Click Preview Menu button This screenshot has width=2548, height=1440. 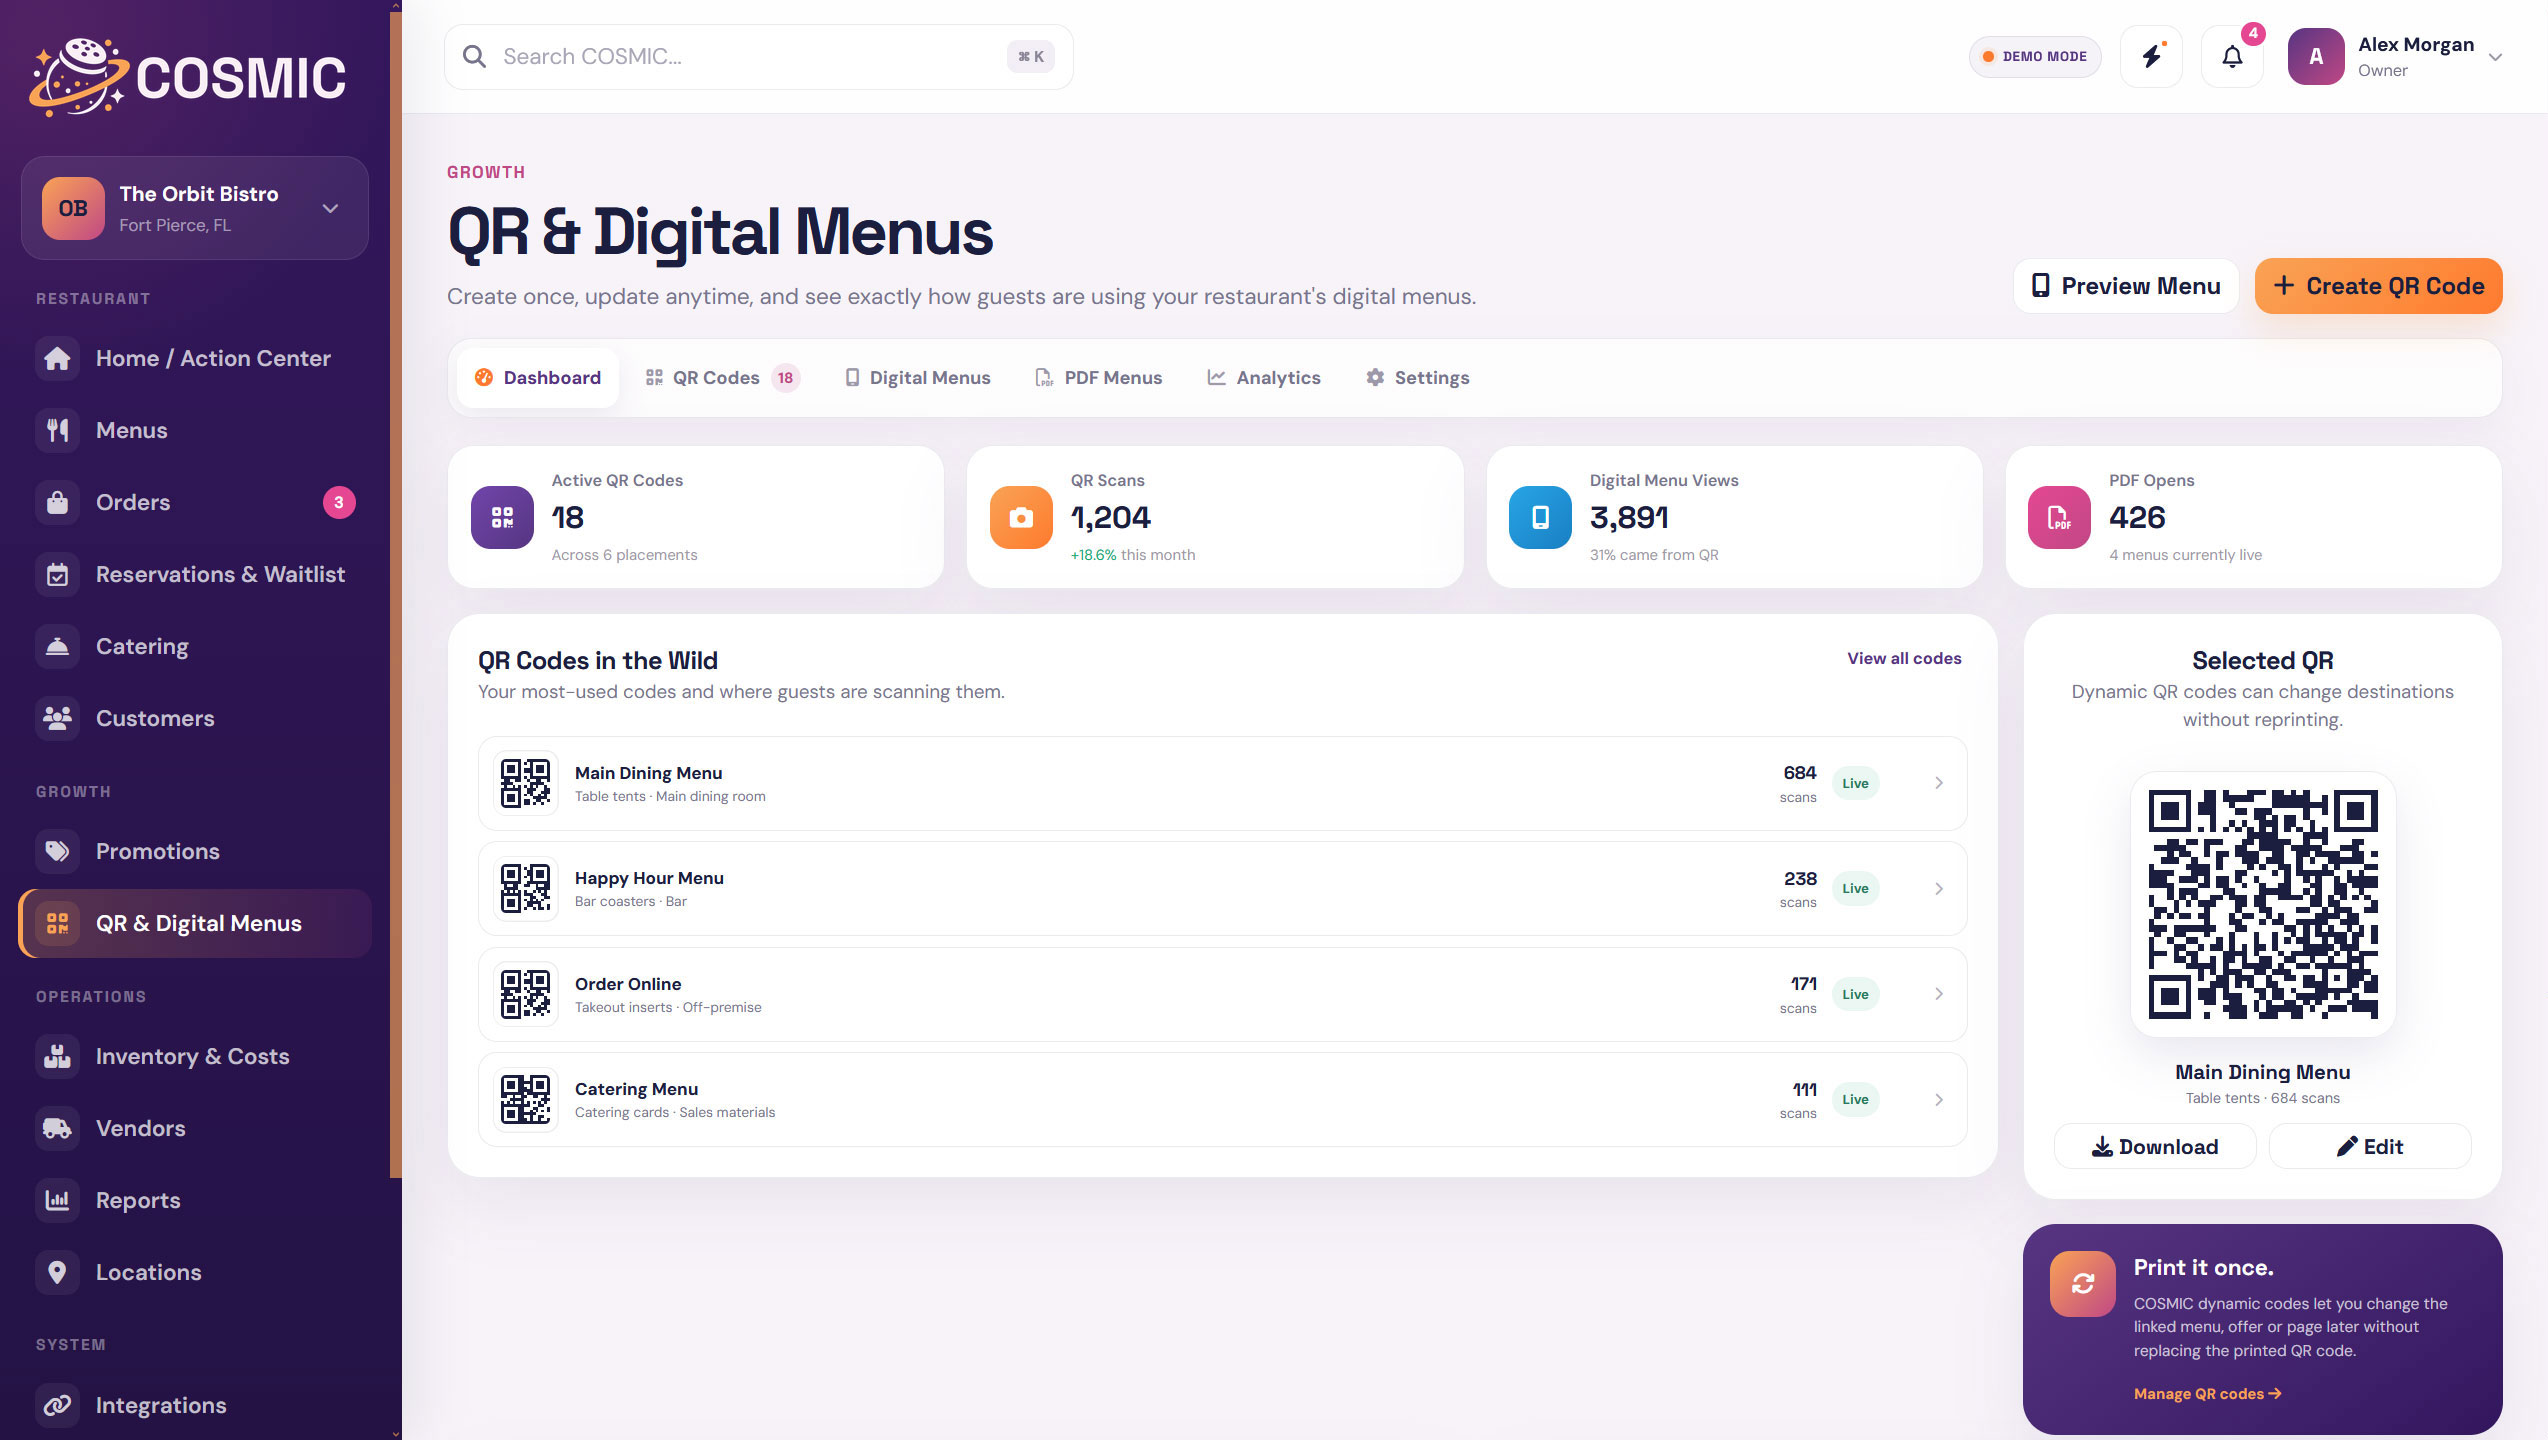2126,286
